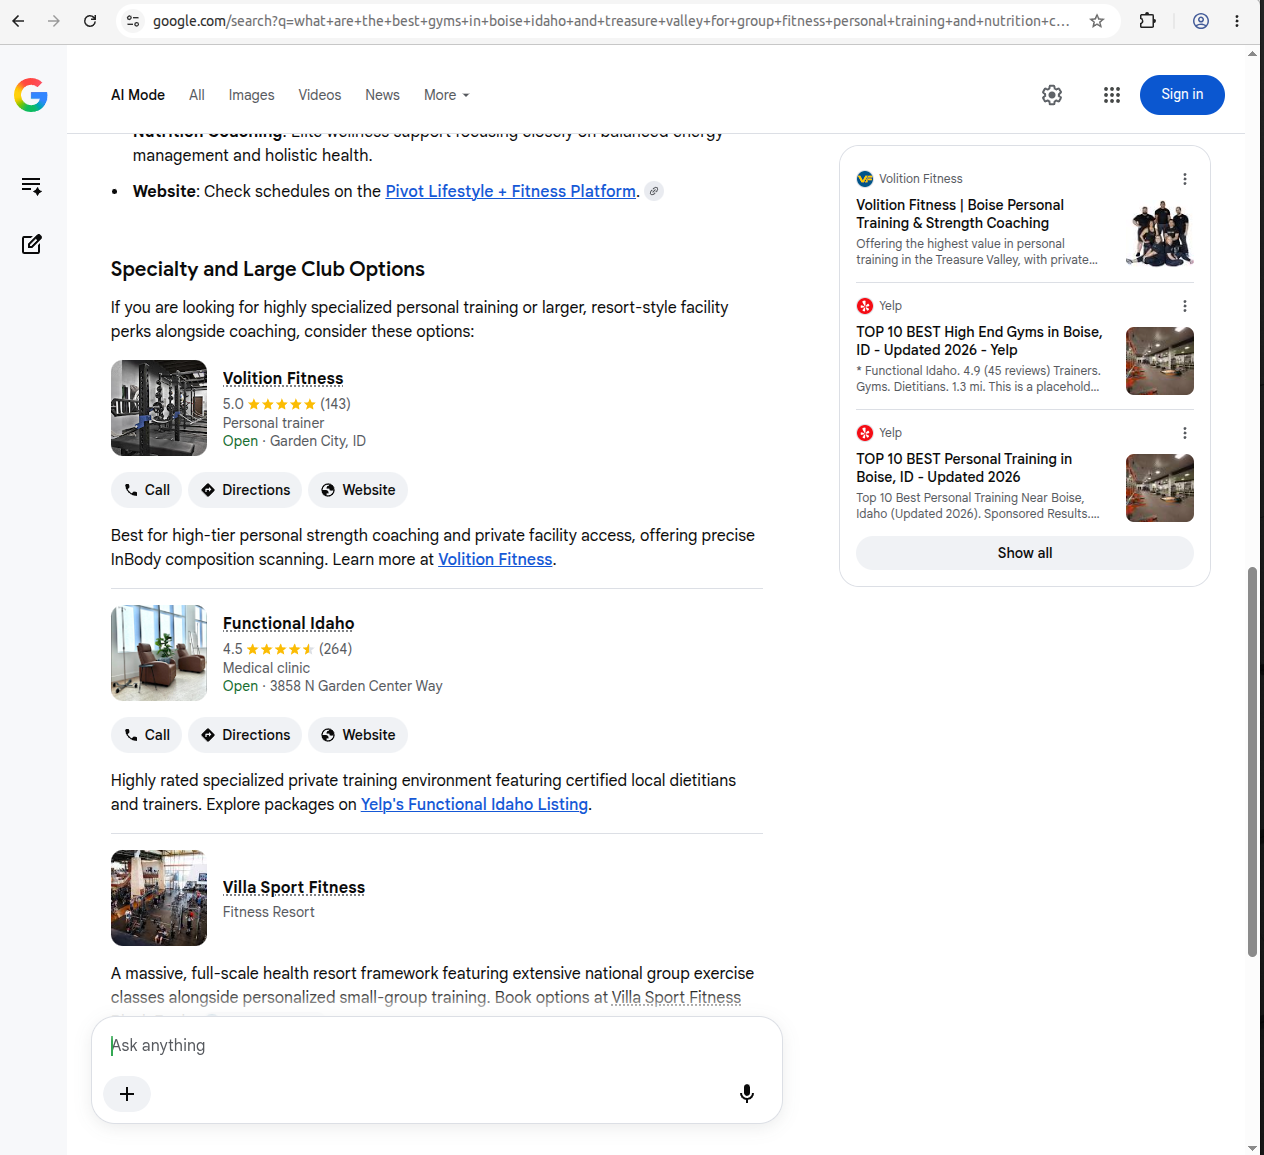Screen dimensions: 1264x1155
Task: Open options for Volition Fitness source card
Action: (x=1185, y=179)
